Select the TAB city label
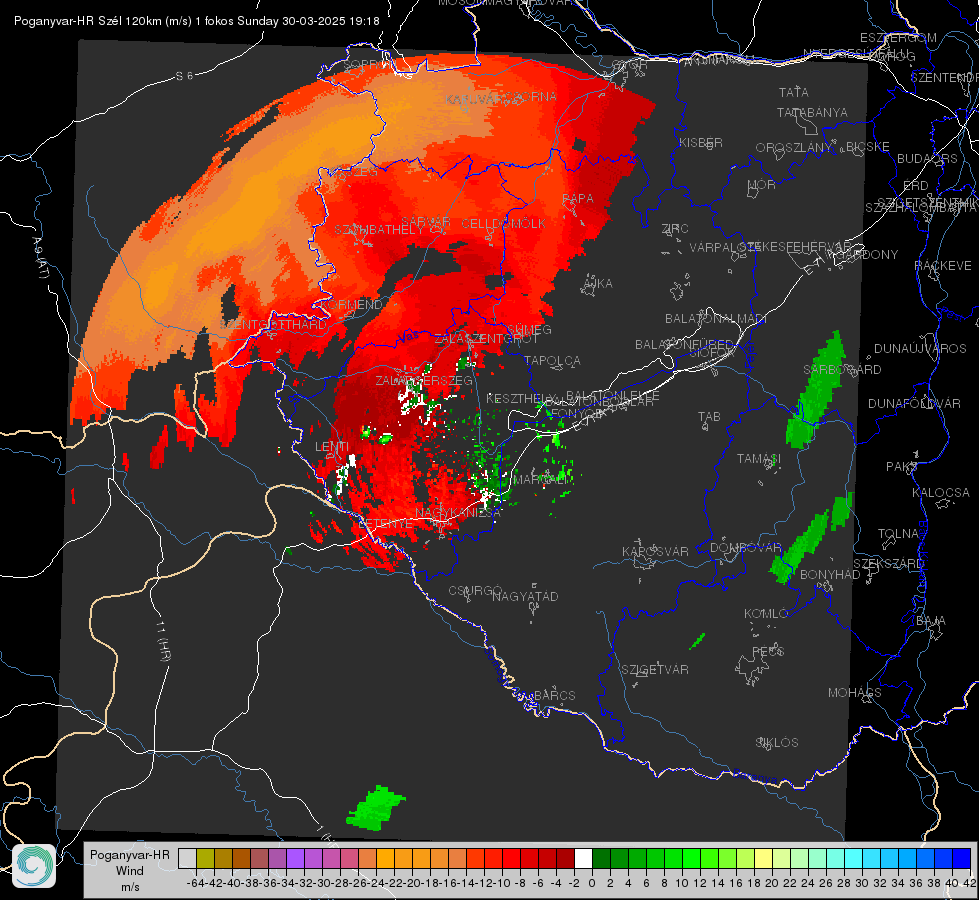 [x=709, y=416]
